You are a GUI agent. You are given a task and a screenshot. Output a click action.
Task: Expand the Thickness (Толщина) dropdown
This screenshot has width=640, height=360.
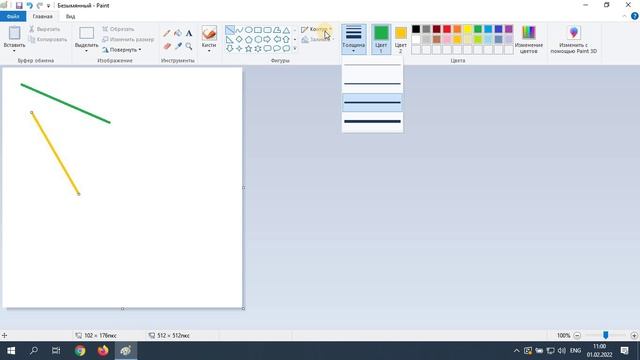(353, 39)
